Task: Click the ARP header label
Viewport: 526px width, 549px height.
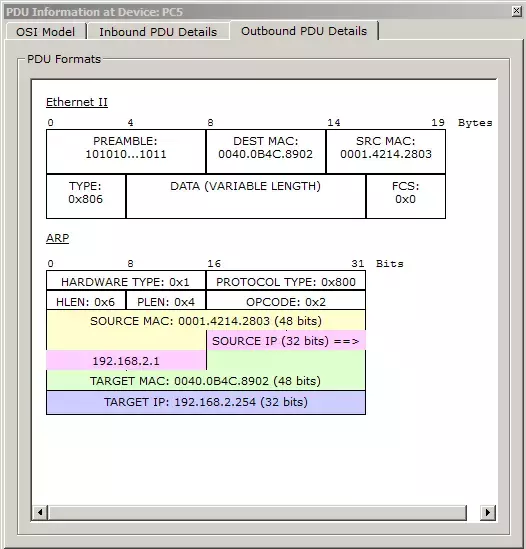Action: [57, 238]
